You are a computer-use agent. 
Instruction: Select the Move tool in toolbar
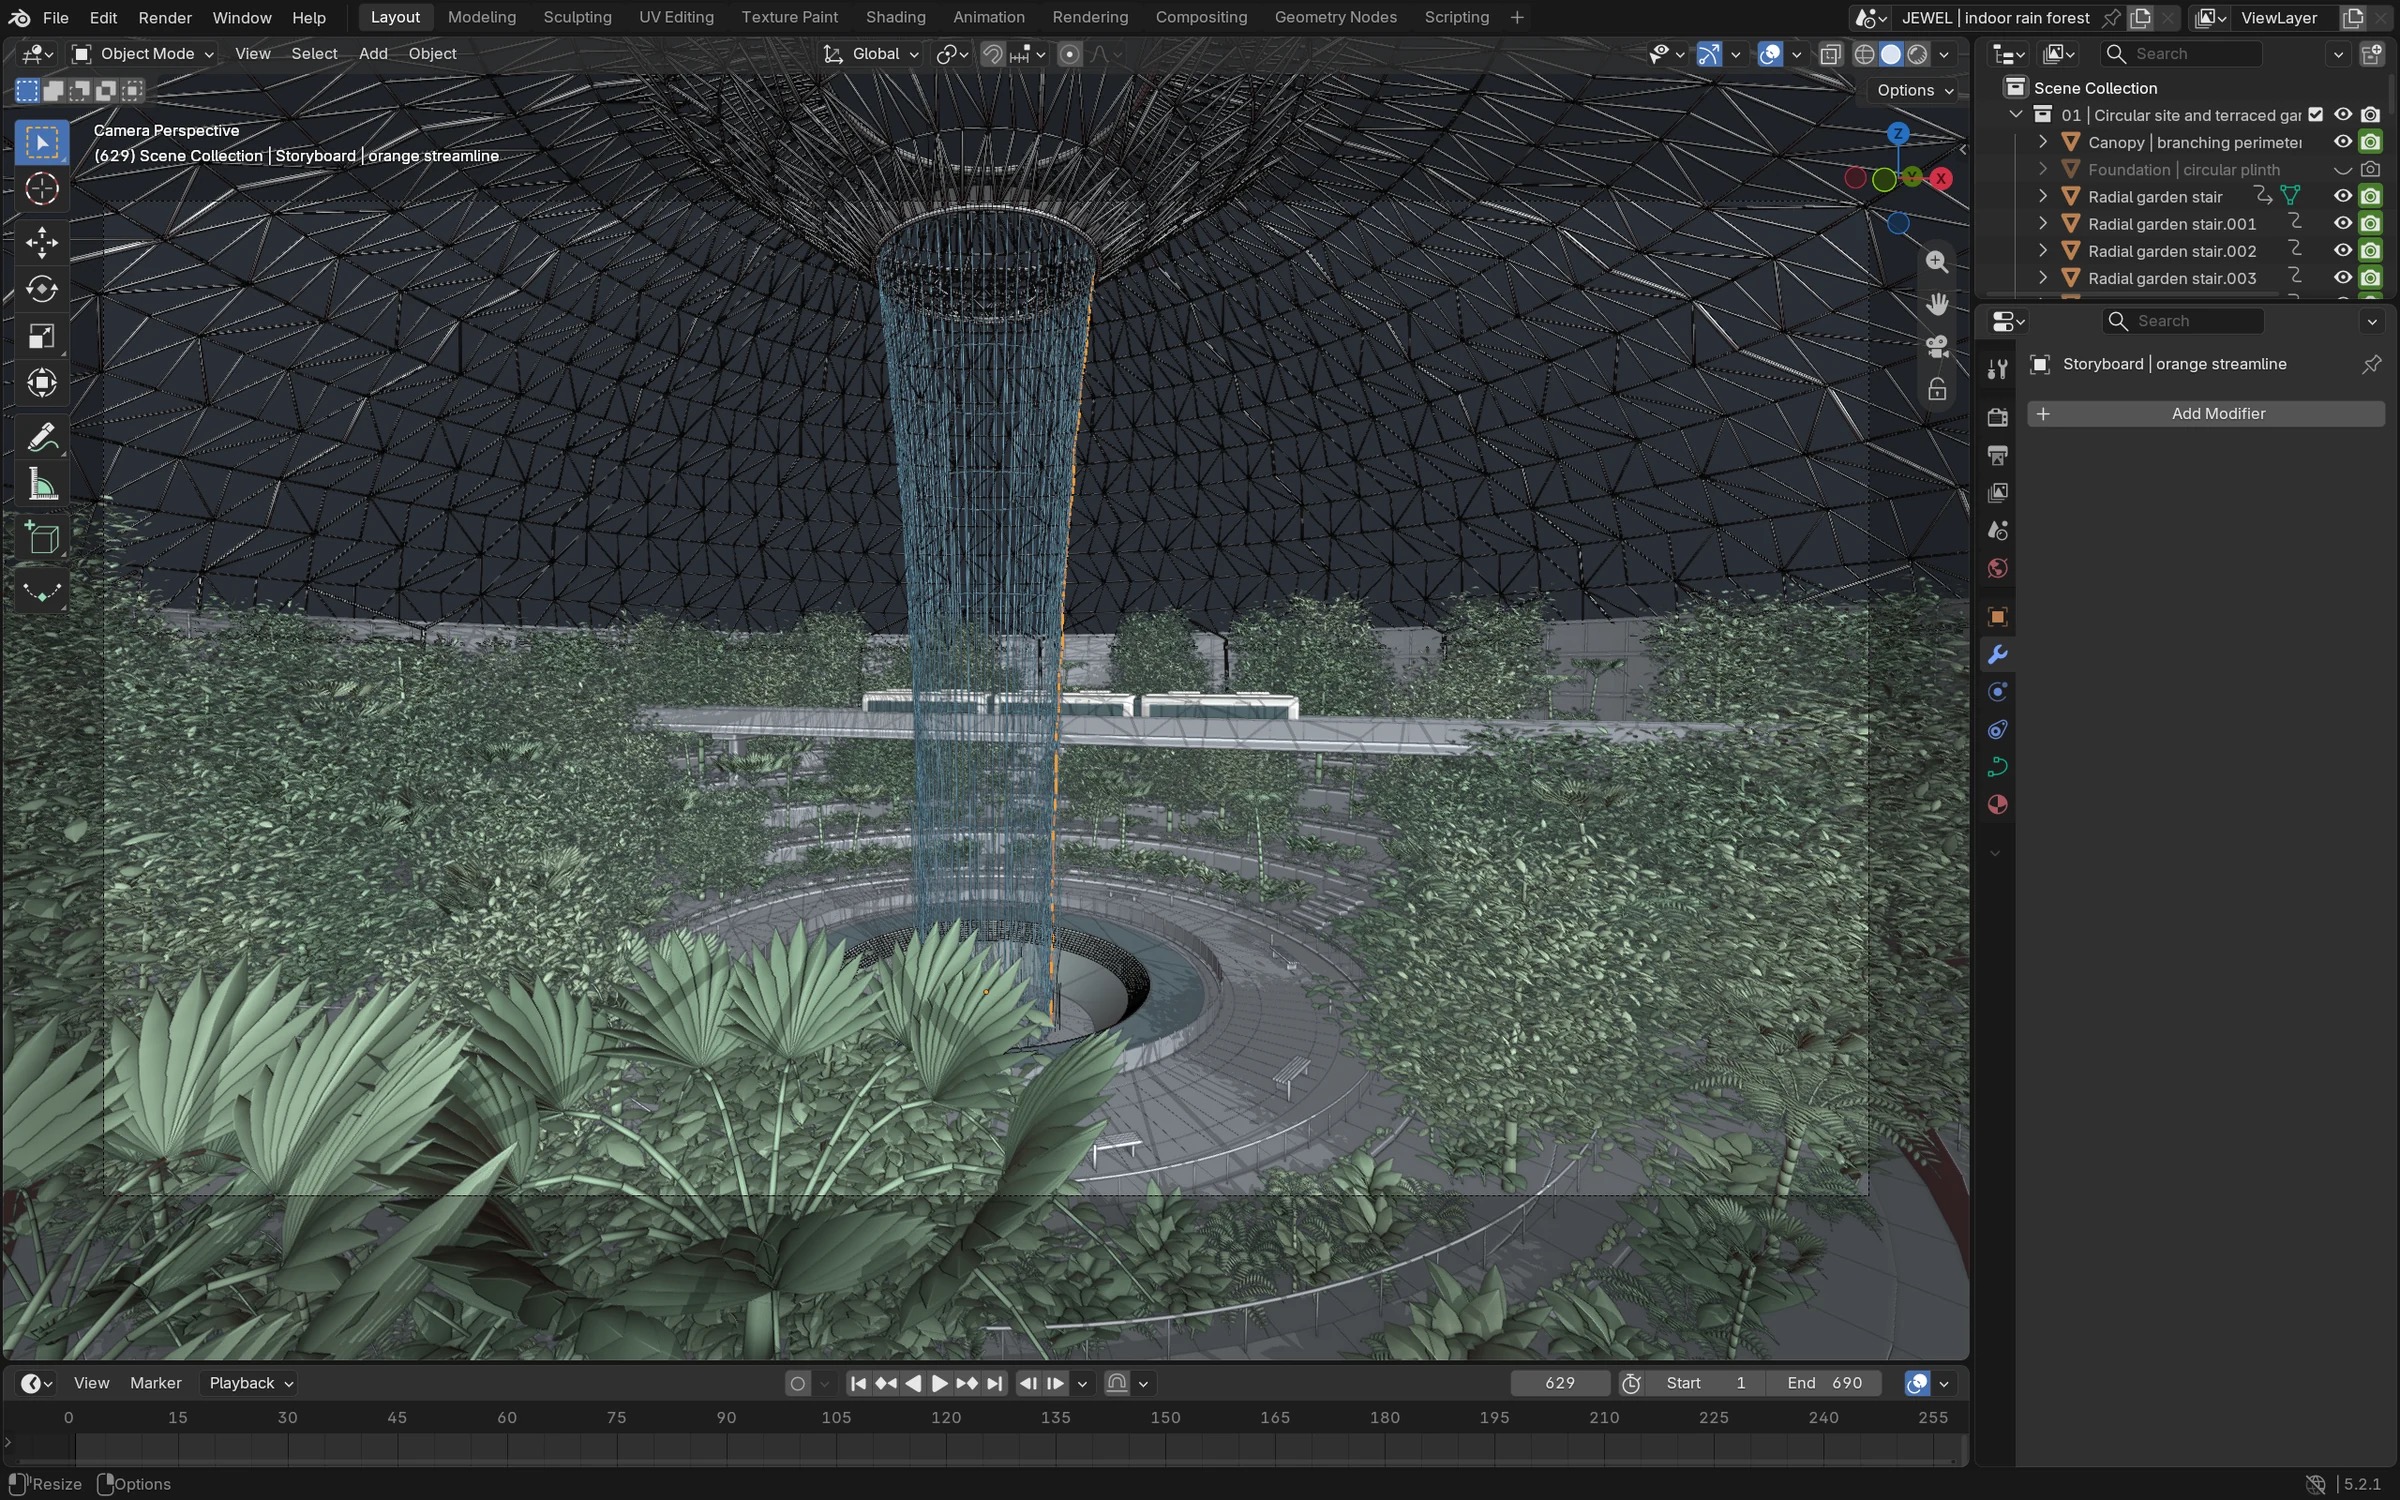pos(41,241)
